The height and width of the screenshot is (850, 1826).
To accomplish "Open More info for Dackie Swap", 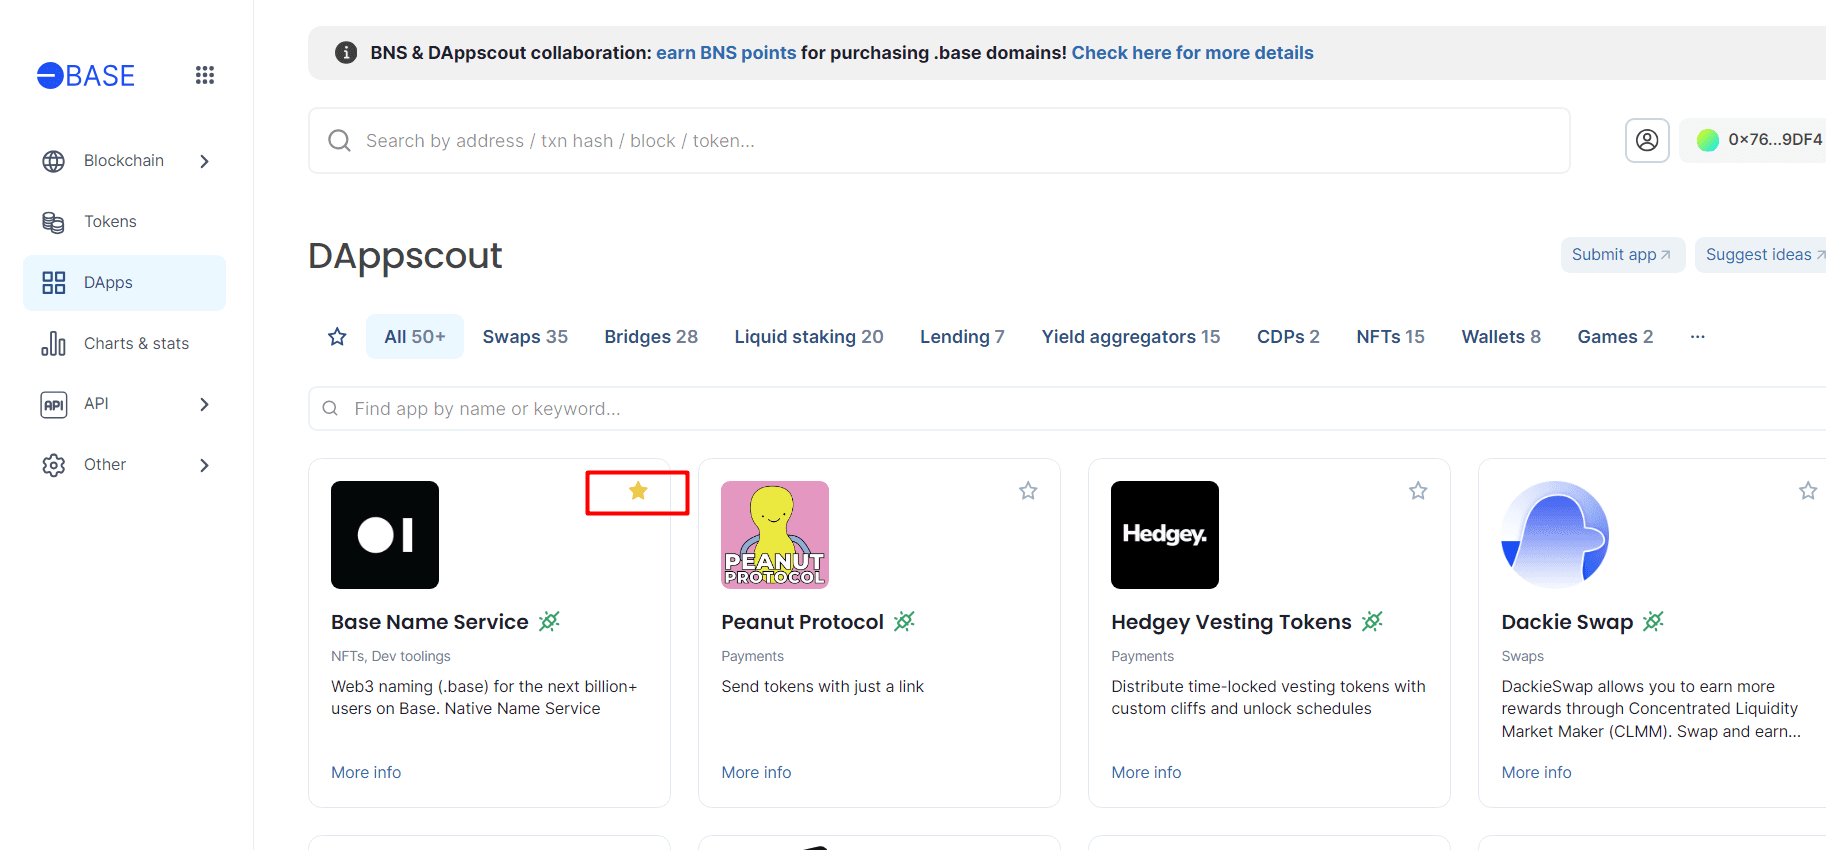I will click(x=1536, y=773).
